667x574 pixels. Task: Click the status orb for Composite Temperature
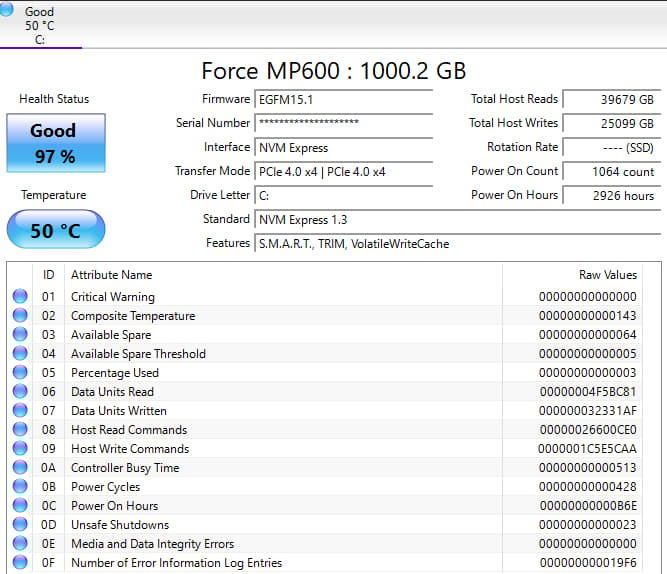[x=20, y=315]
